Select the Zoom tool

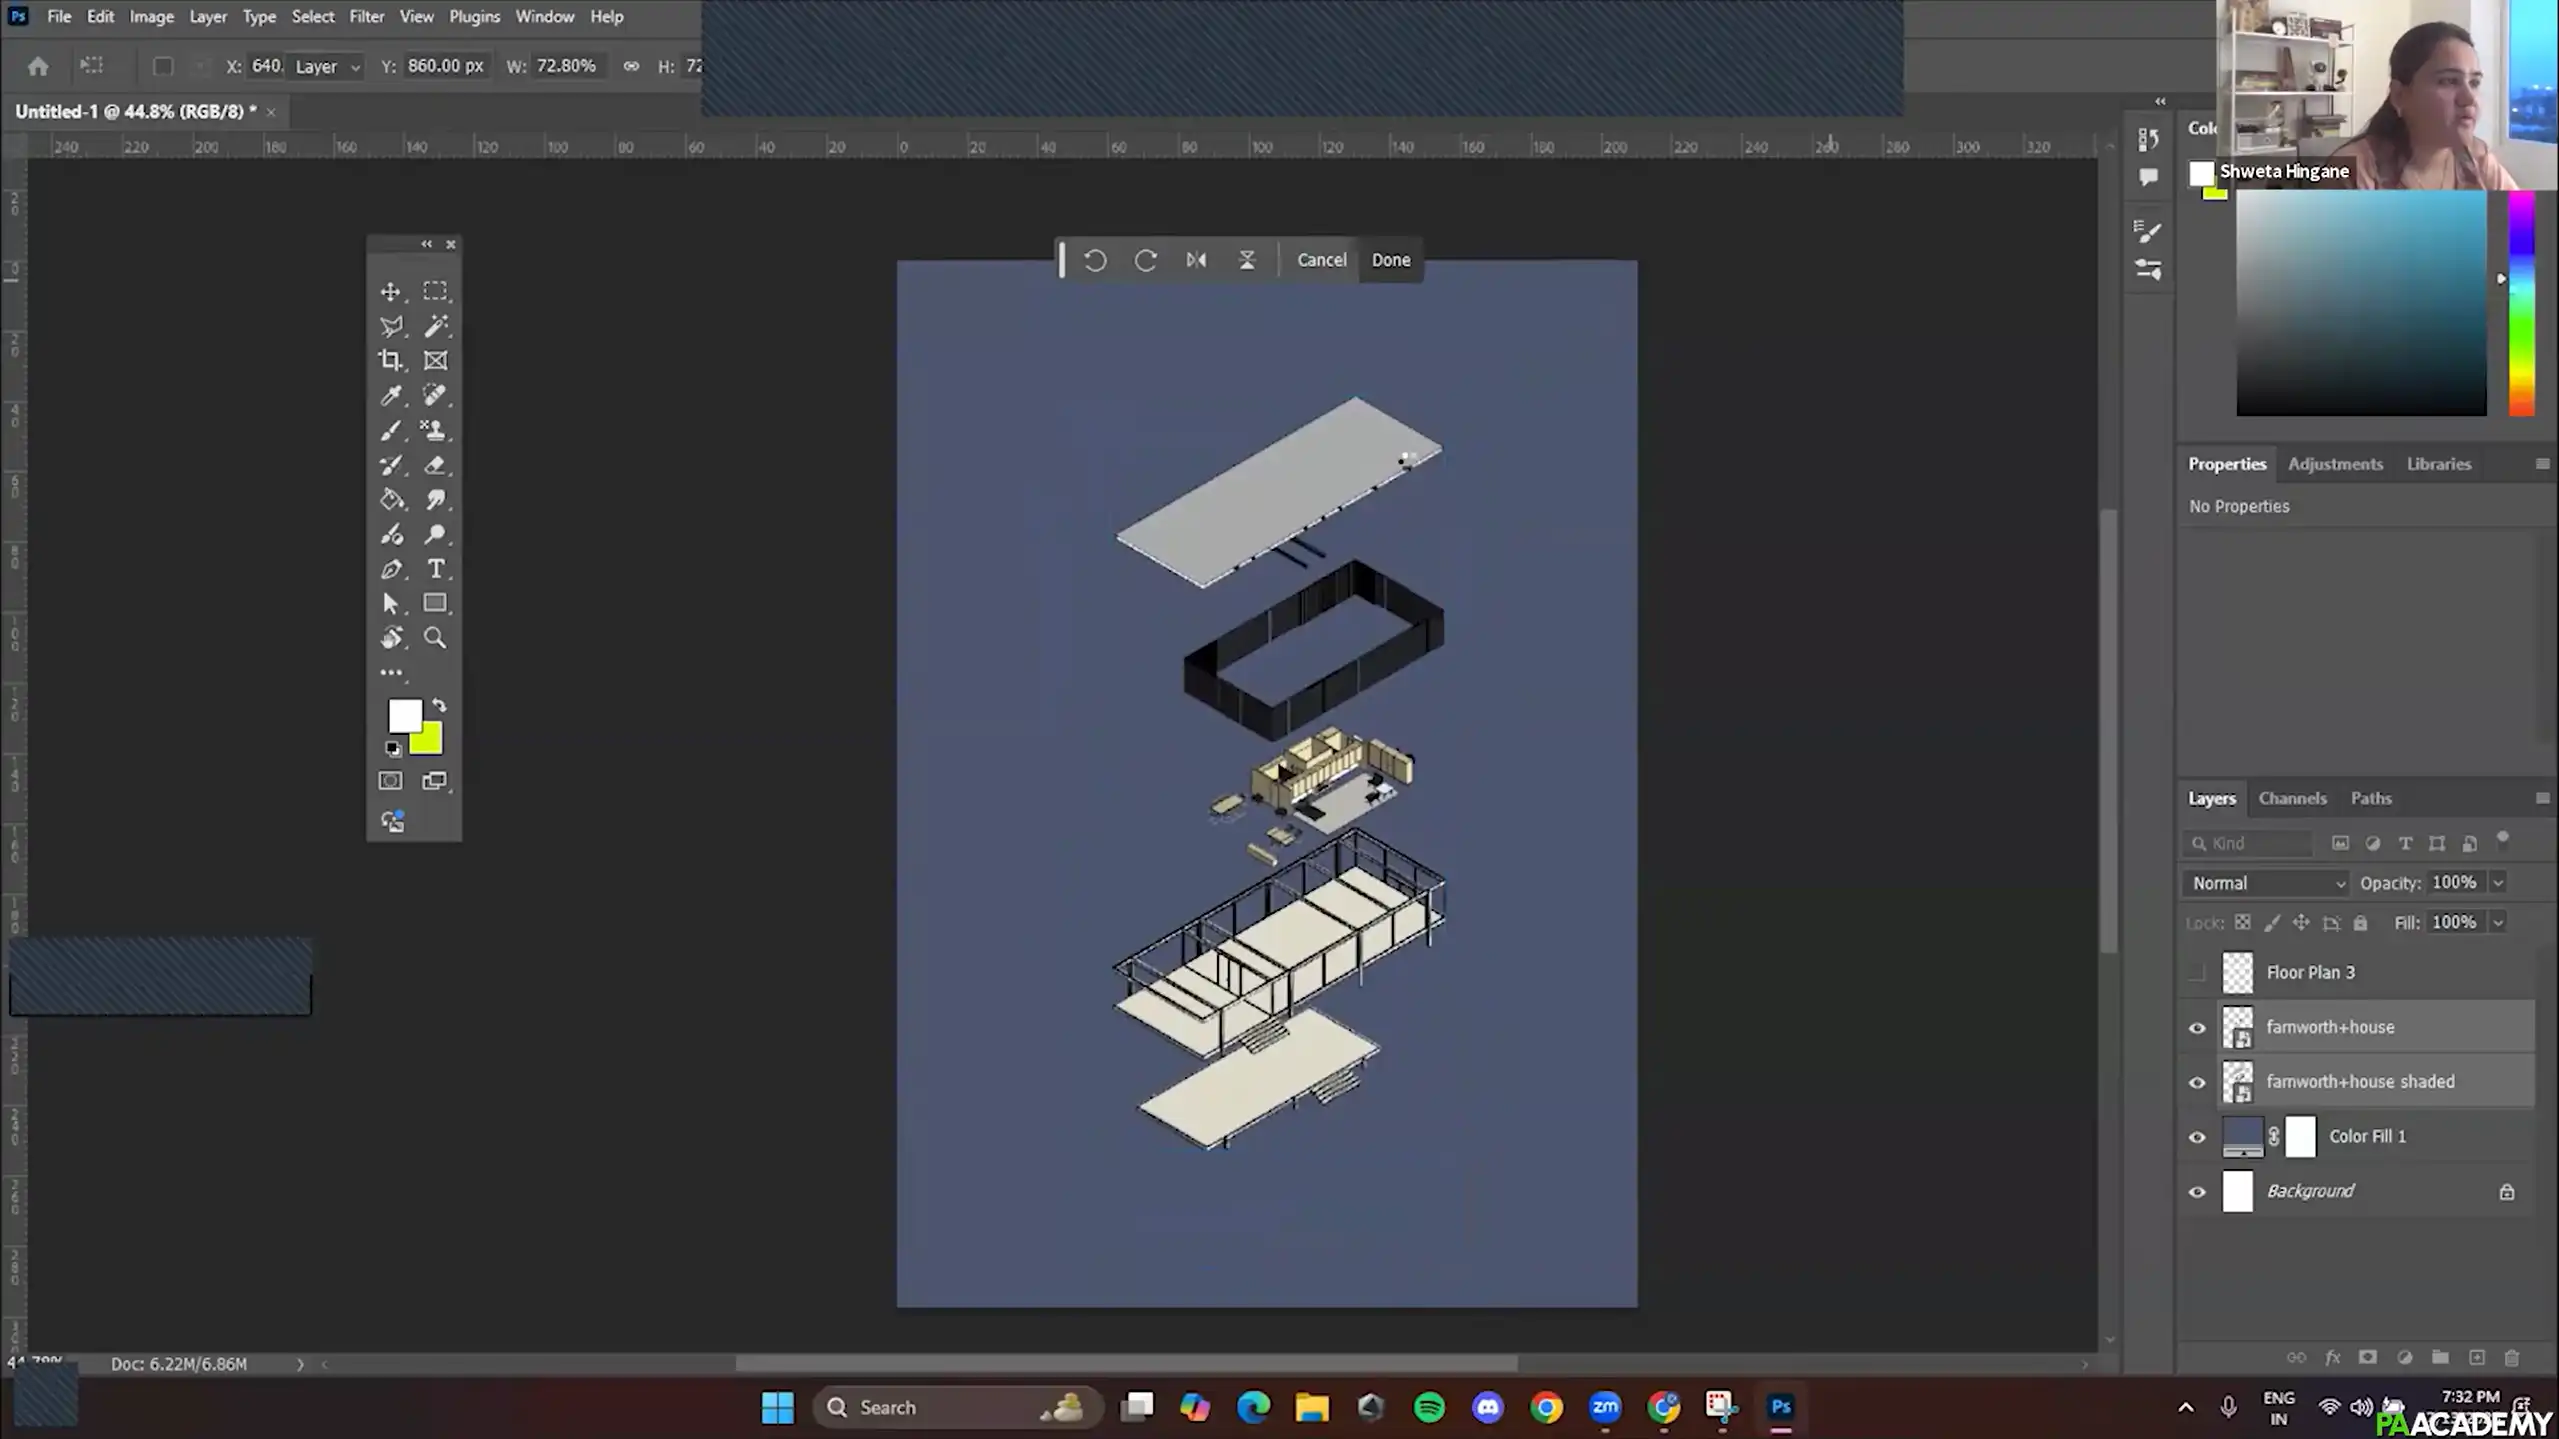435,638
